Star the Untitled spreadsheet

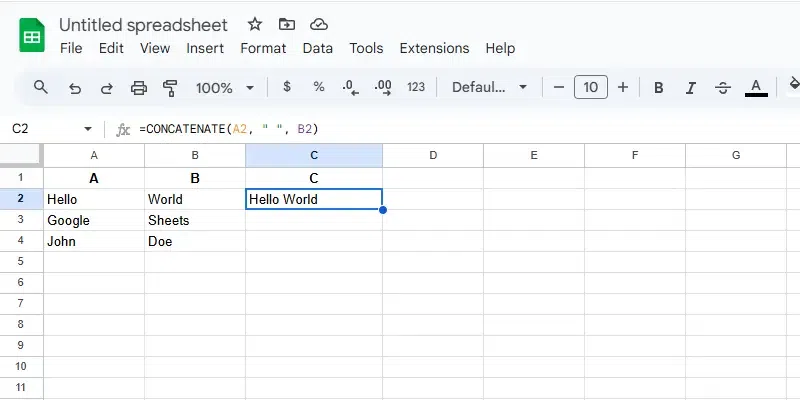[x=255, y=24]
